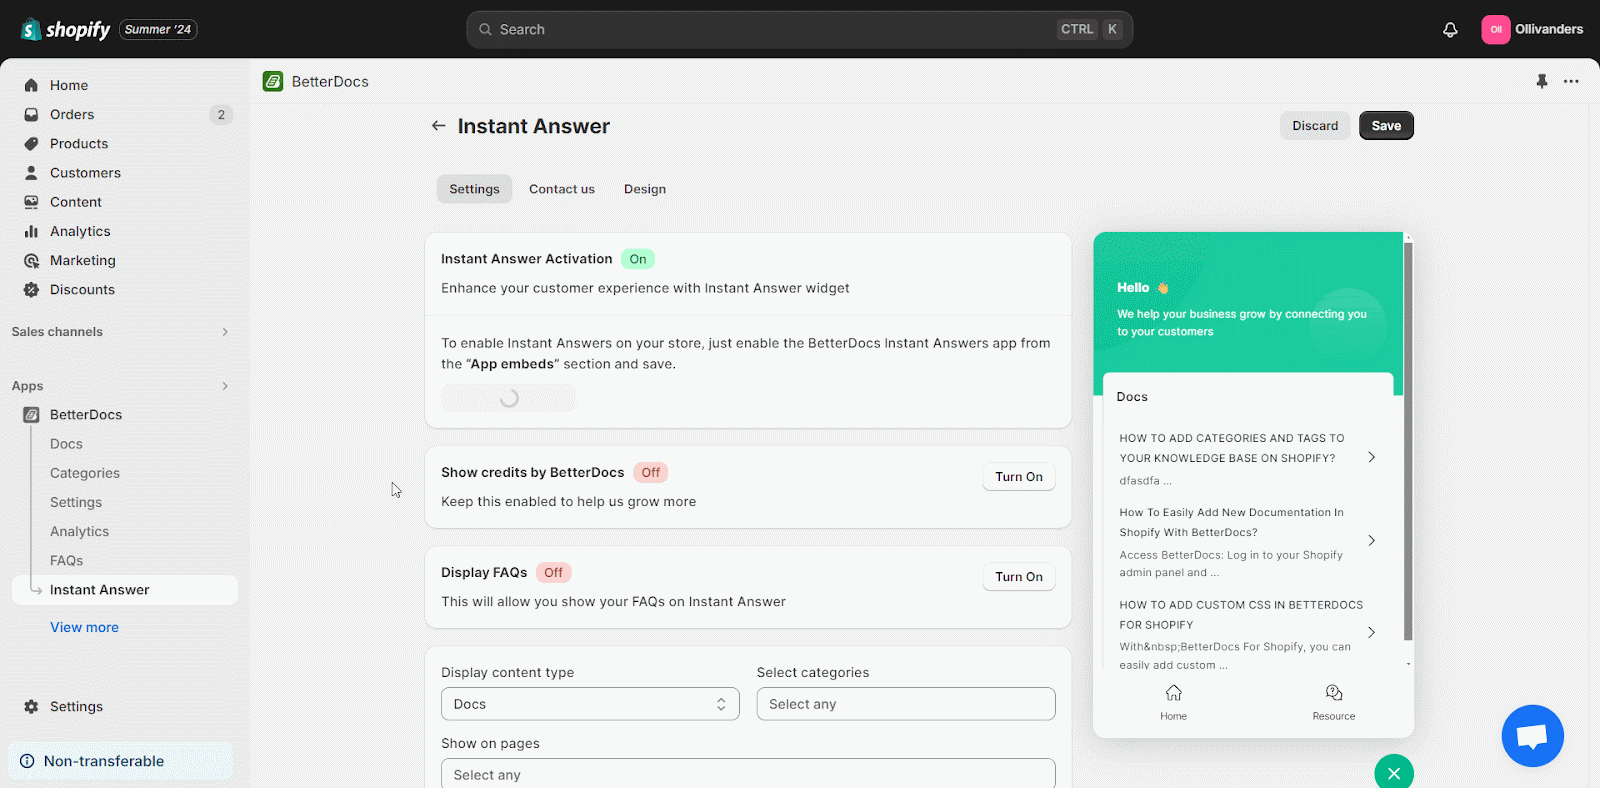Image resolution: width=1600 pixels, height=788 pixels.
Task: Open the three-dot more actions menu
Action: [1571, 81]
